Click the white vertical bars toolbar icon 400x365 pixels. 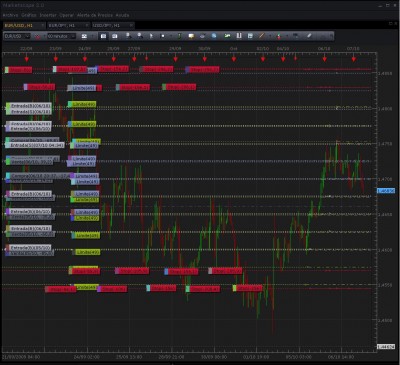tap(239, 36)
